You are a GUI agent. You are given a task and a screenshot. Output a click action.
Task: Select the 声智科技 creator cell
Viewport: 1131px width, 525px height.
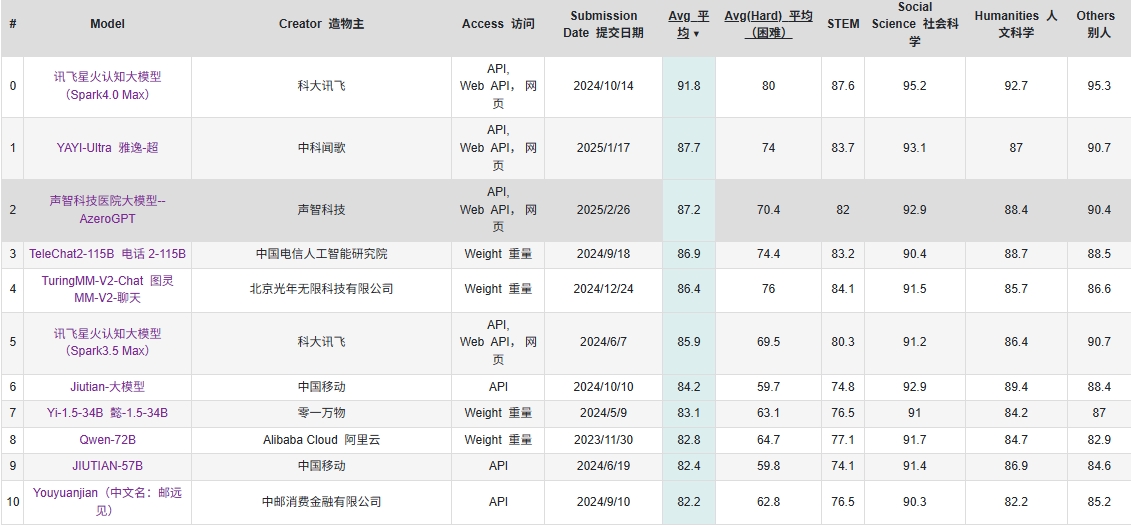coord(322,210)
